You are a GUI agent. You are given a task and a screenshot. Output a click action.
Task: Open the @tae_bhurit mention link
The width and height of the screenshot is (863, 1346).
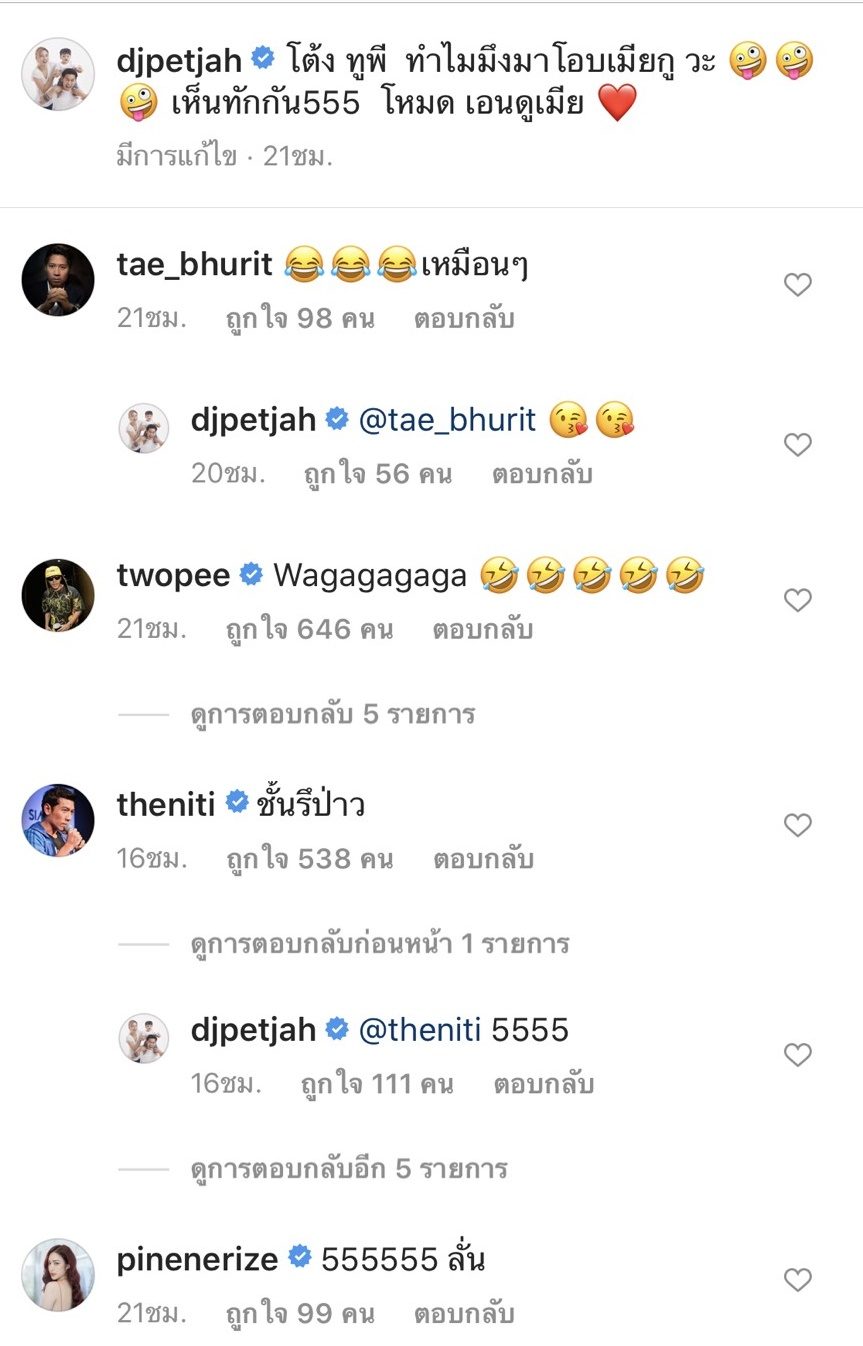pos(447,420)
